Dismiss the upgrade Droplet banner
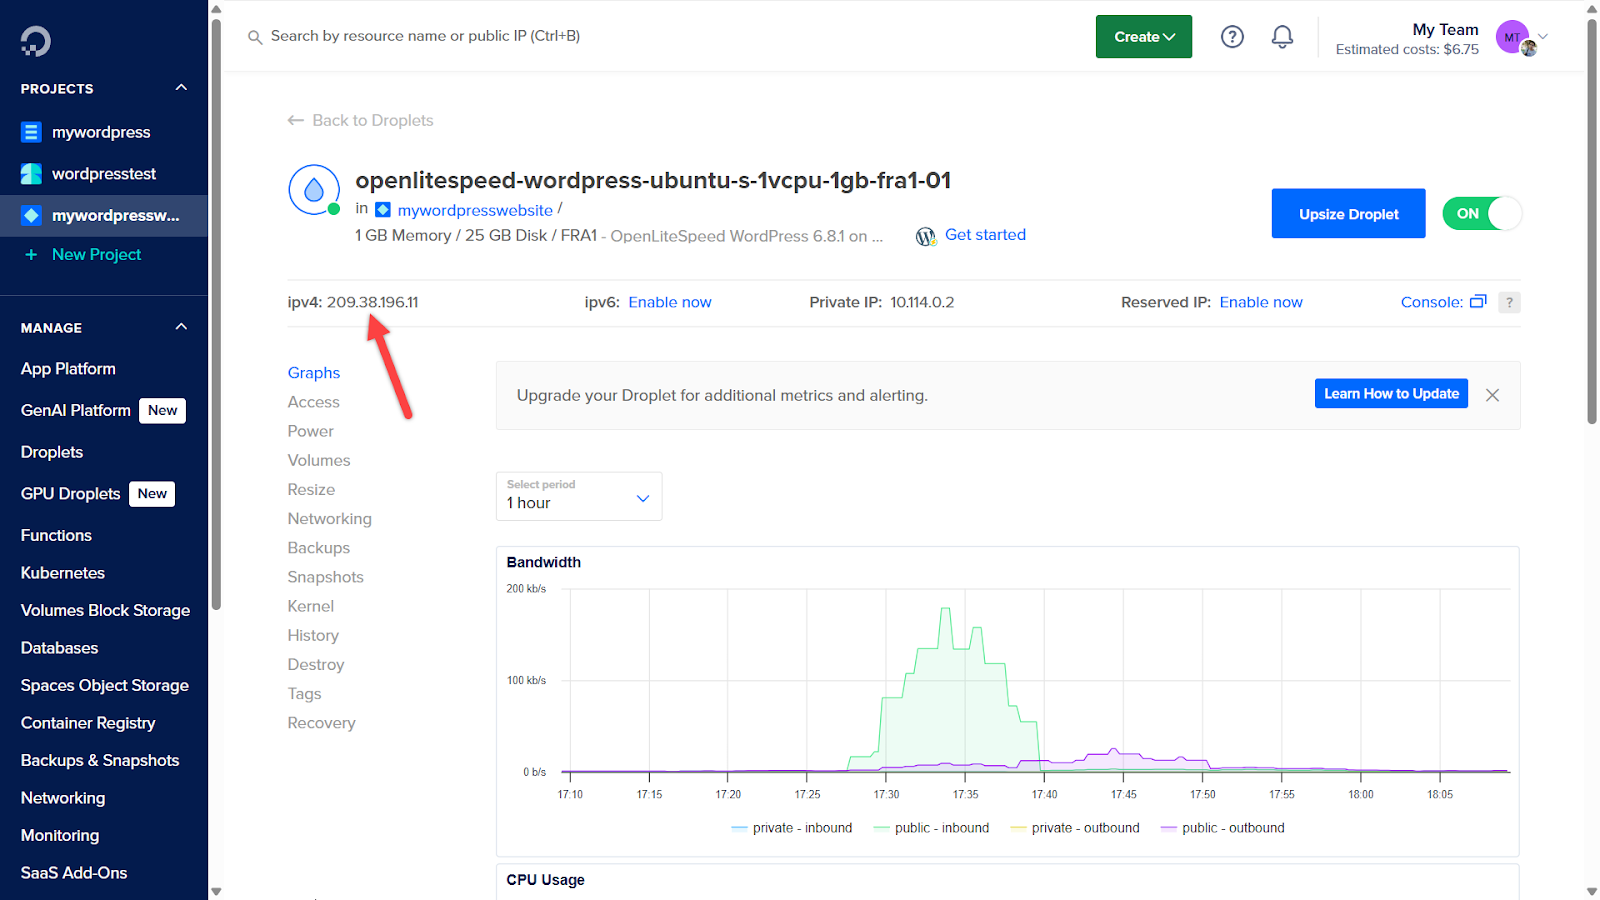The width and height of the screenshot is (1600, 900). point(1492,395)
